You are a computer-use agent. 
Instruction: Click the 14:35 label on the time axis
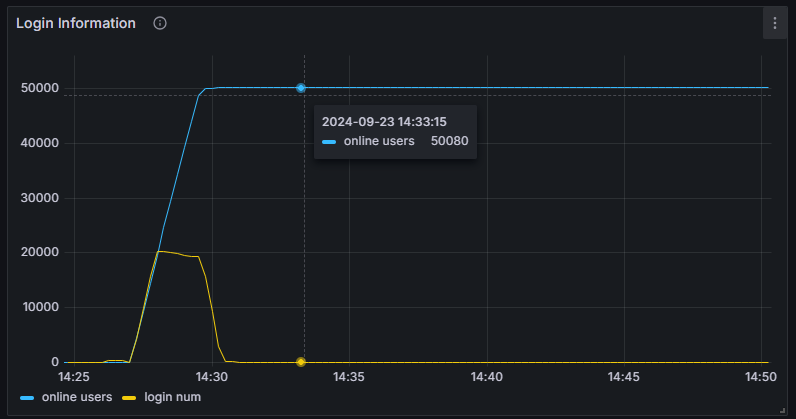coord(349,378)
